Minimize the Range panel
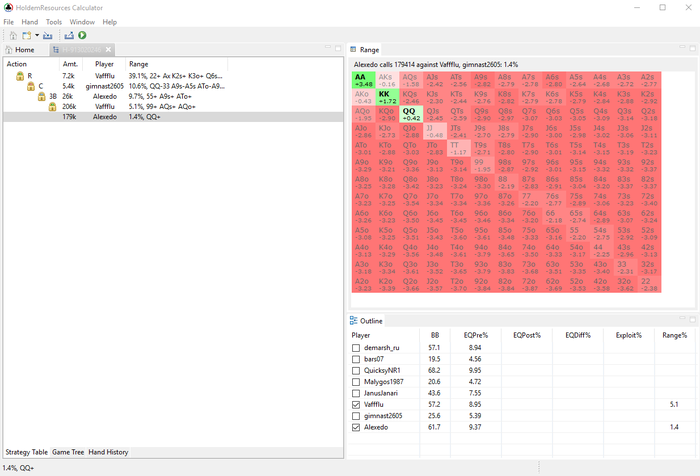This screenshot has width=700, height=476. [x=682, y=47]
